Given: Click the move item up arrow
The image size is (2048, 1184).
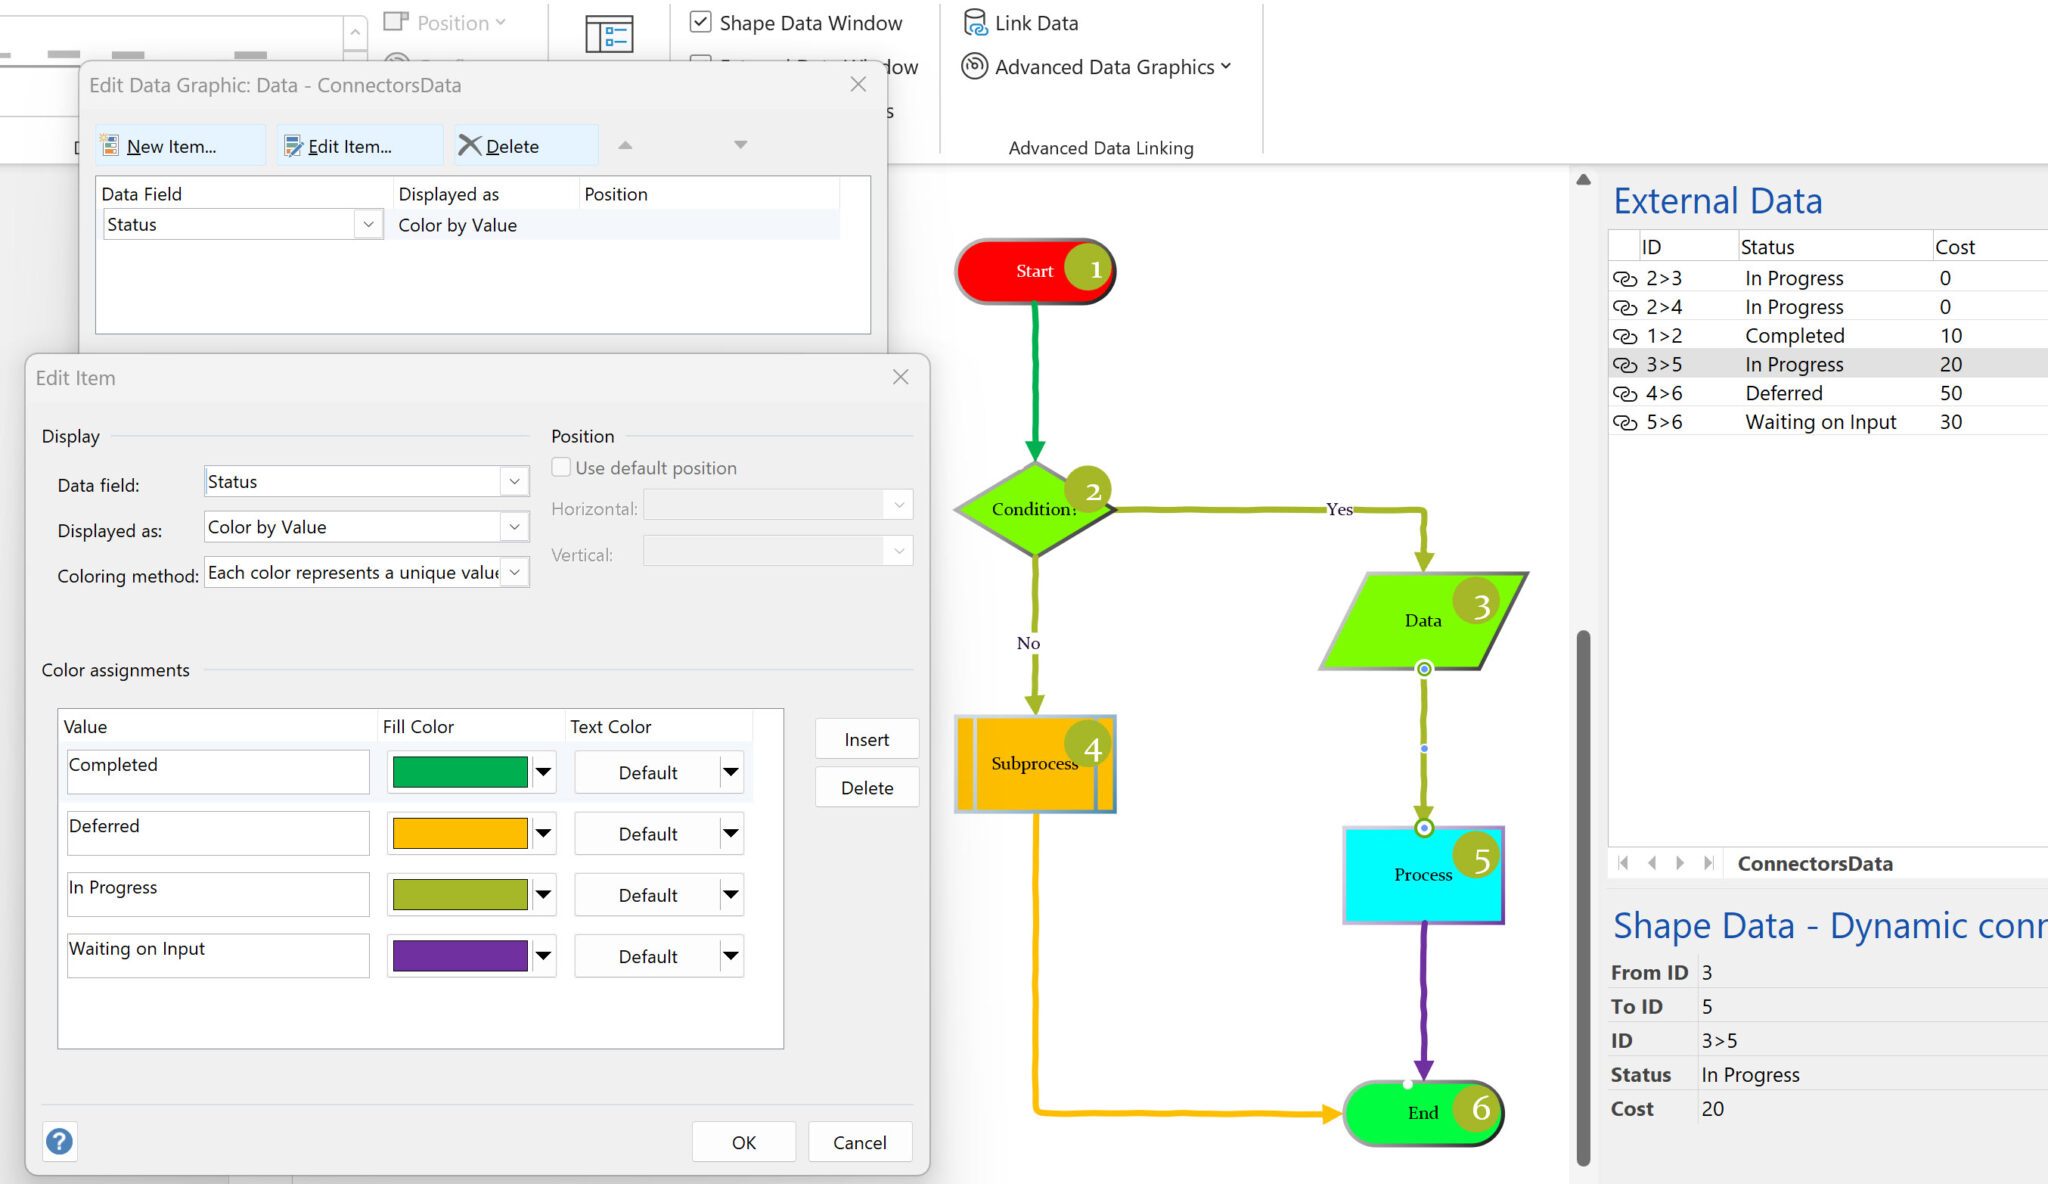Looking at the screenshot, I should 625,144.
